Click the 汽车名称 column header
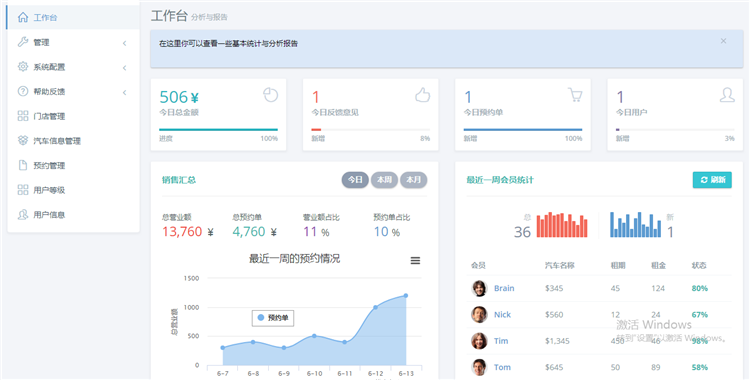The width and height of the screenshot is (750, 380). coord(560,265)
